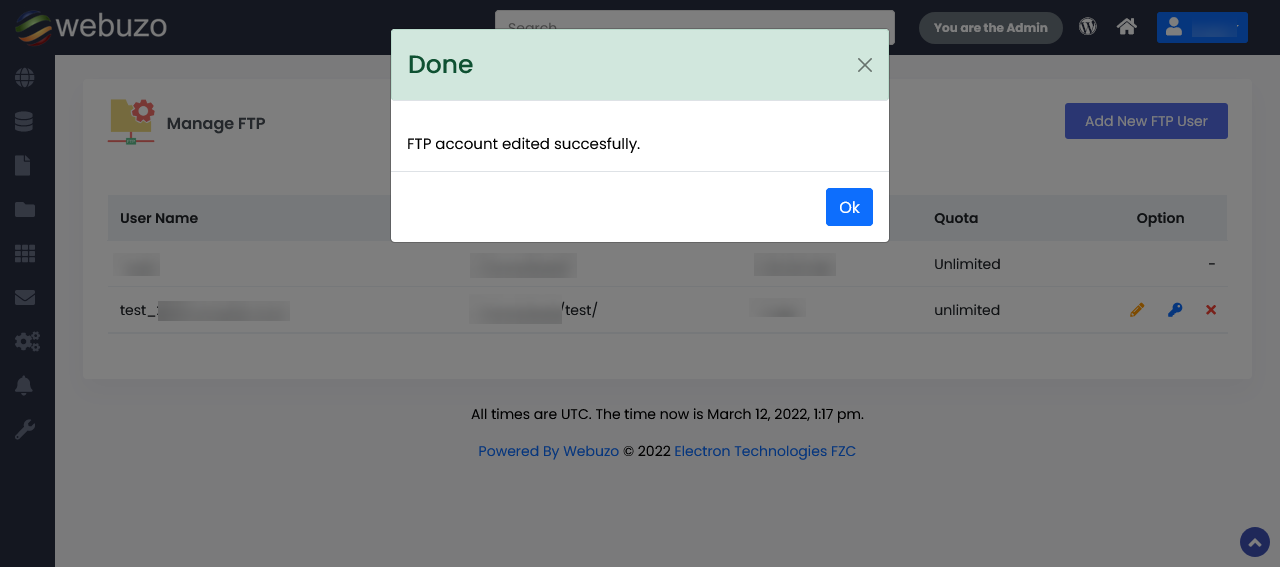Open the globe Domains sidebar icon
1280x567 pixels.
click(x=25, y=78)
